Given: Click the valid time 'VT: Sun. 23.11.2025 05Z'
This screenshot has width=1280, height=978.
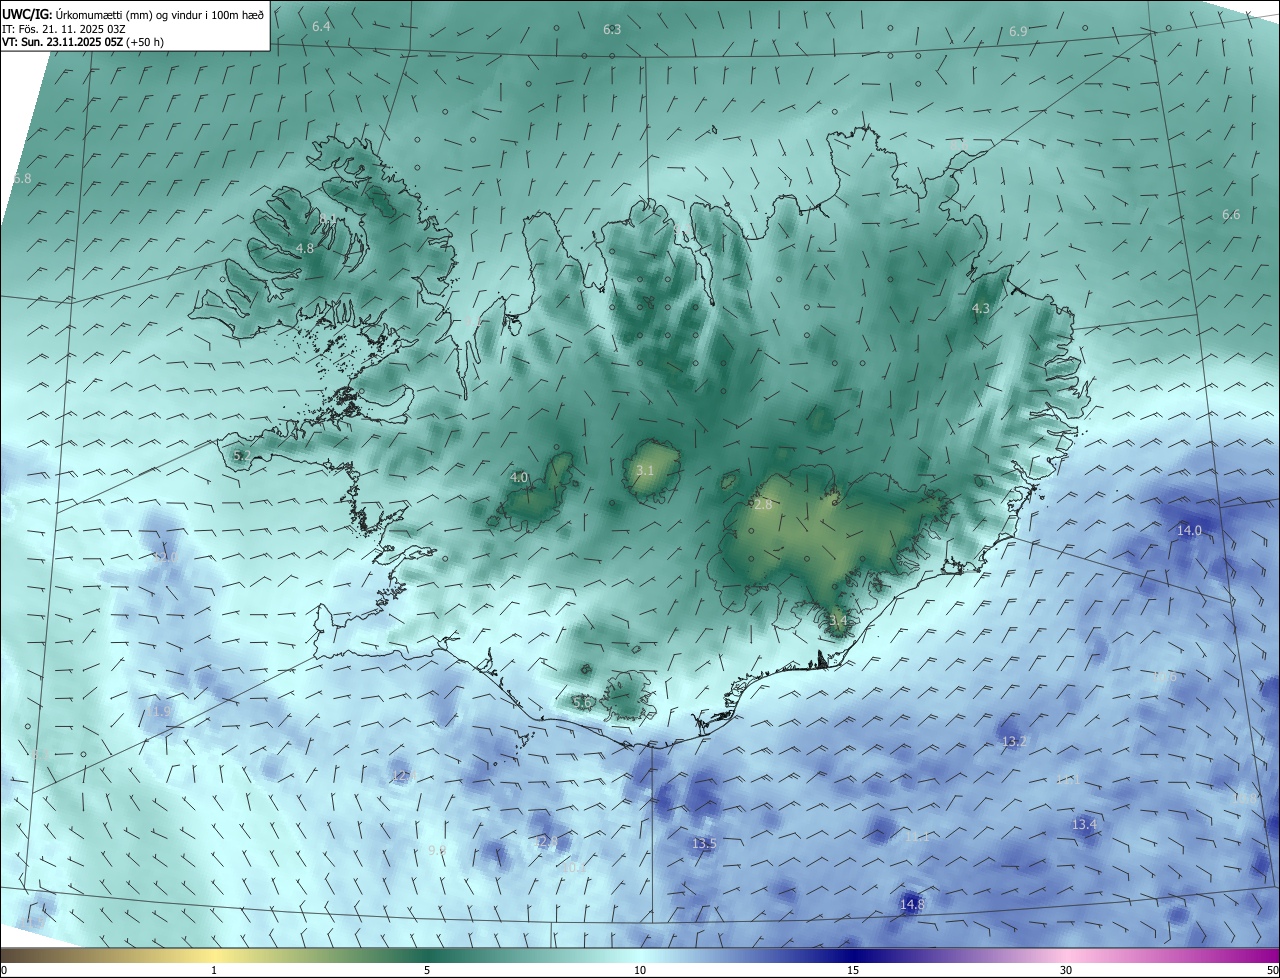Looking at the screenshot, I should click(x=62, y=42).
